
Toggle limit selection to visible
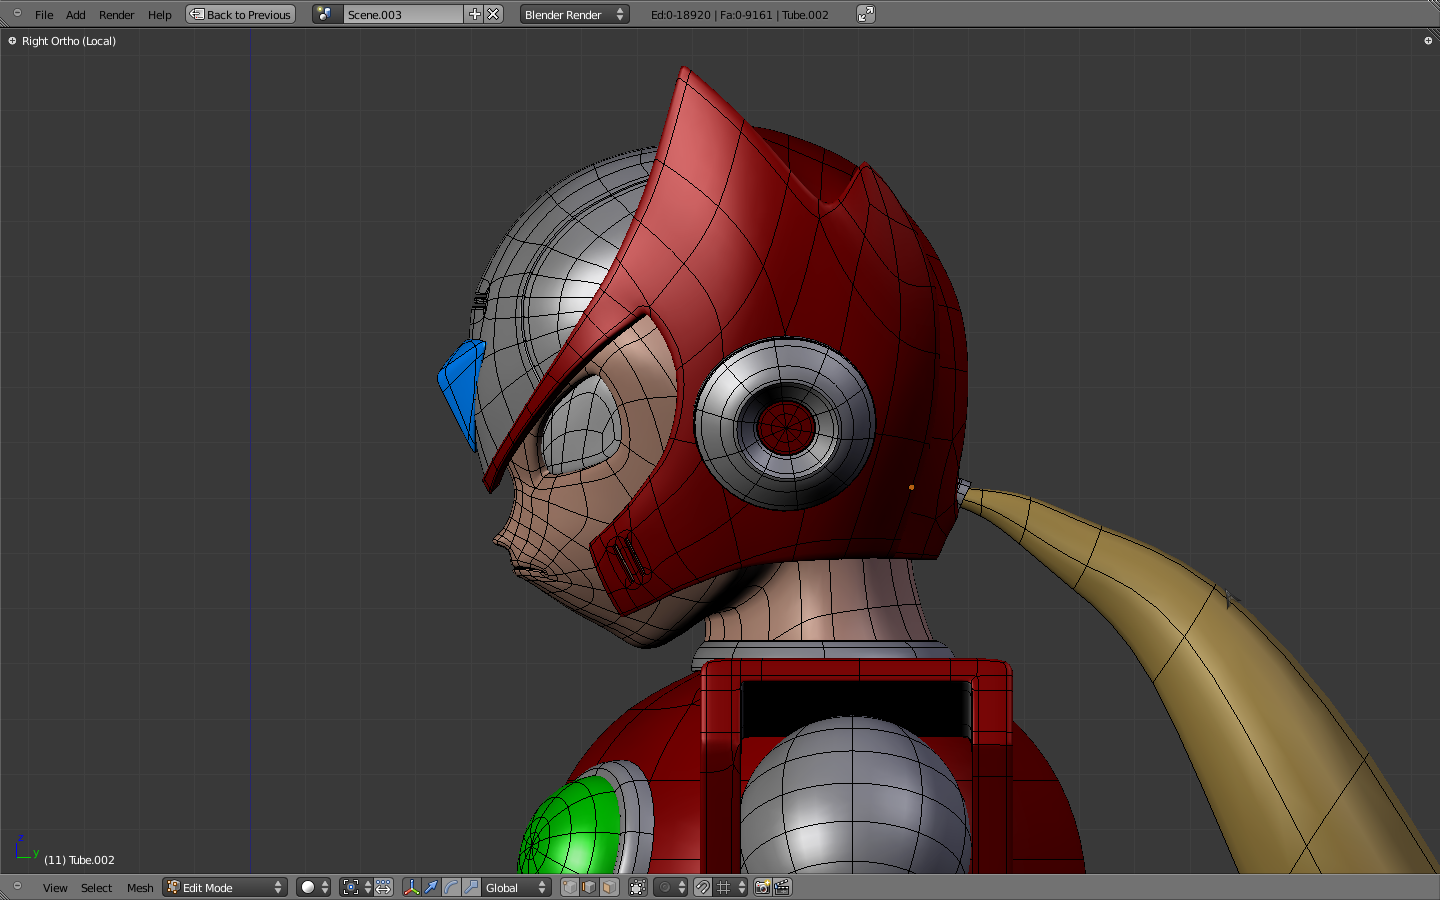[x=637, y=888]
